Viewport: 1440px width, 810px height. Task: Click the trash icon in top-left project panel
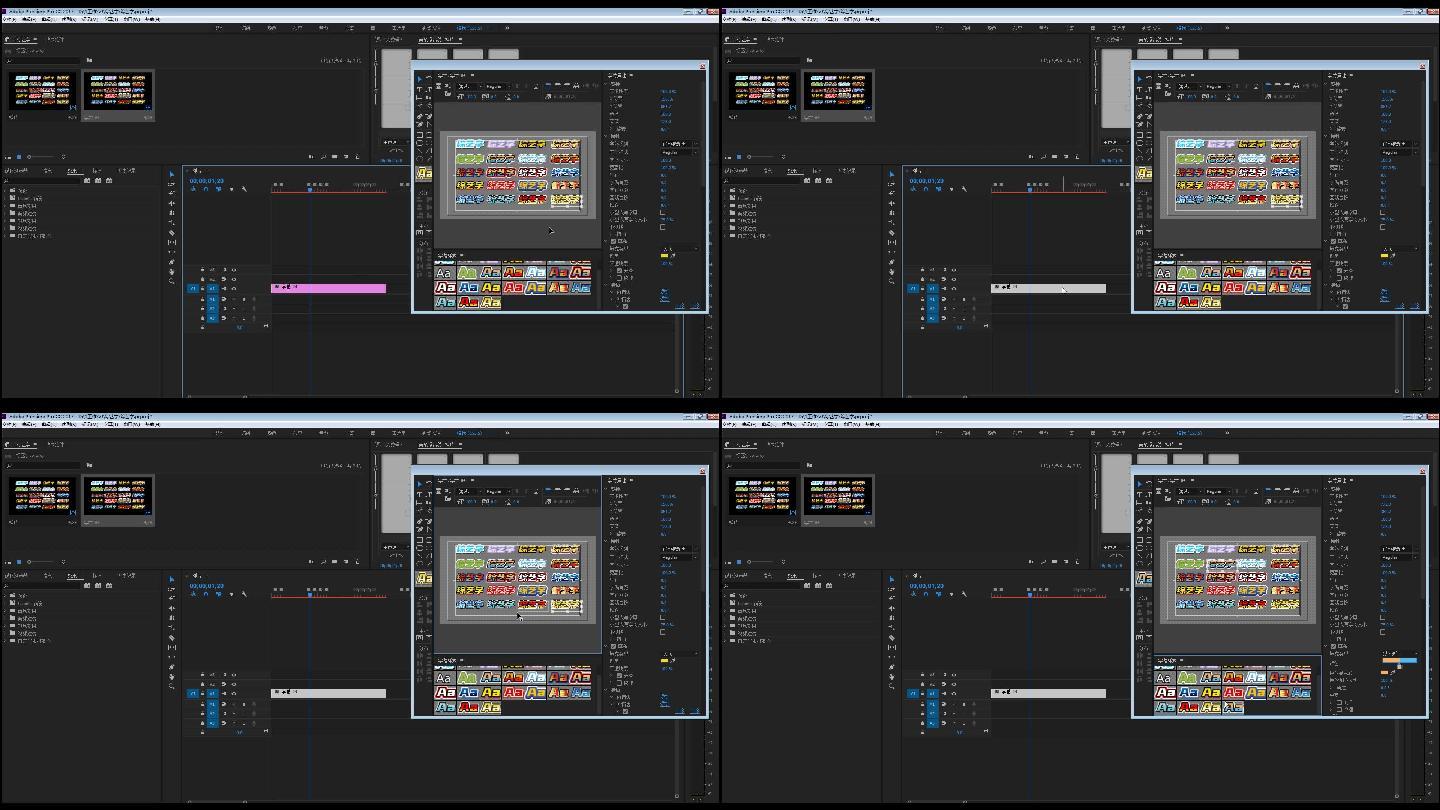357,156
